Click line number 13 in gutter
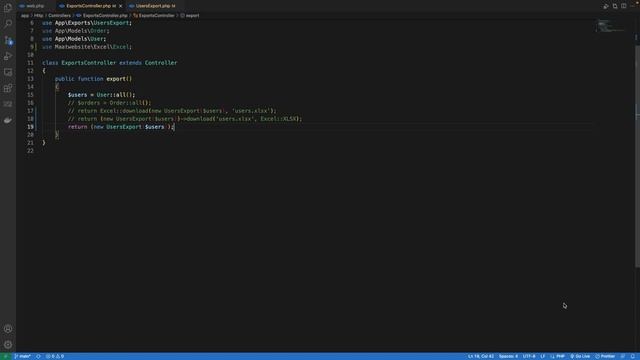The width and height of the screenshot is (640, 360). [x=31, y=79]
